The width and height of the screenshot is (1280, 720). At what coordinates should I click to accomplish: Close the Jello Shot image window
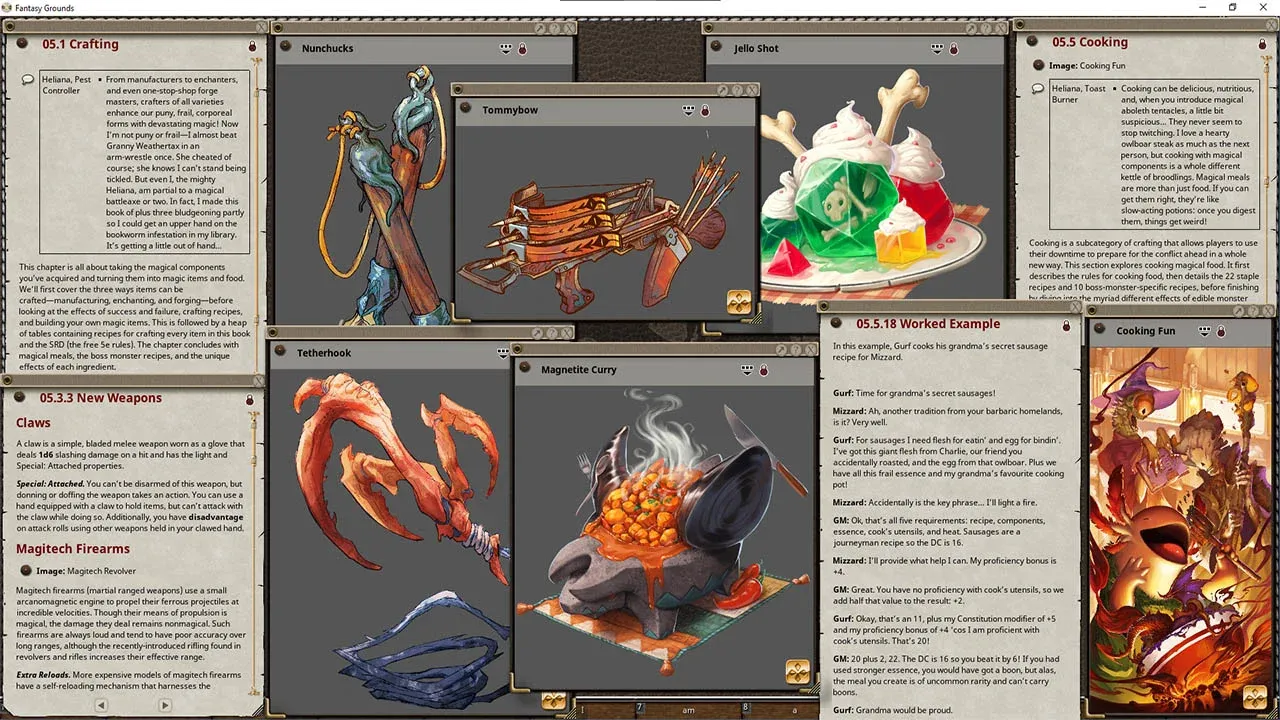point(999,28)
